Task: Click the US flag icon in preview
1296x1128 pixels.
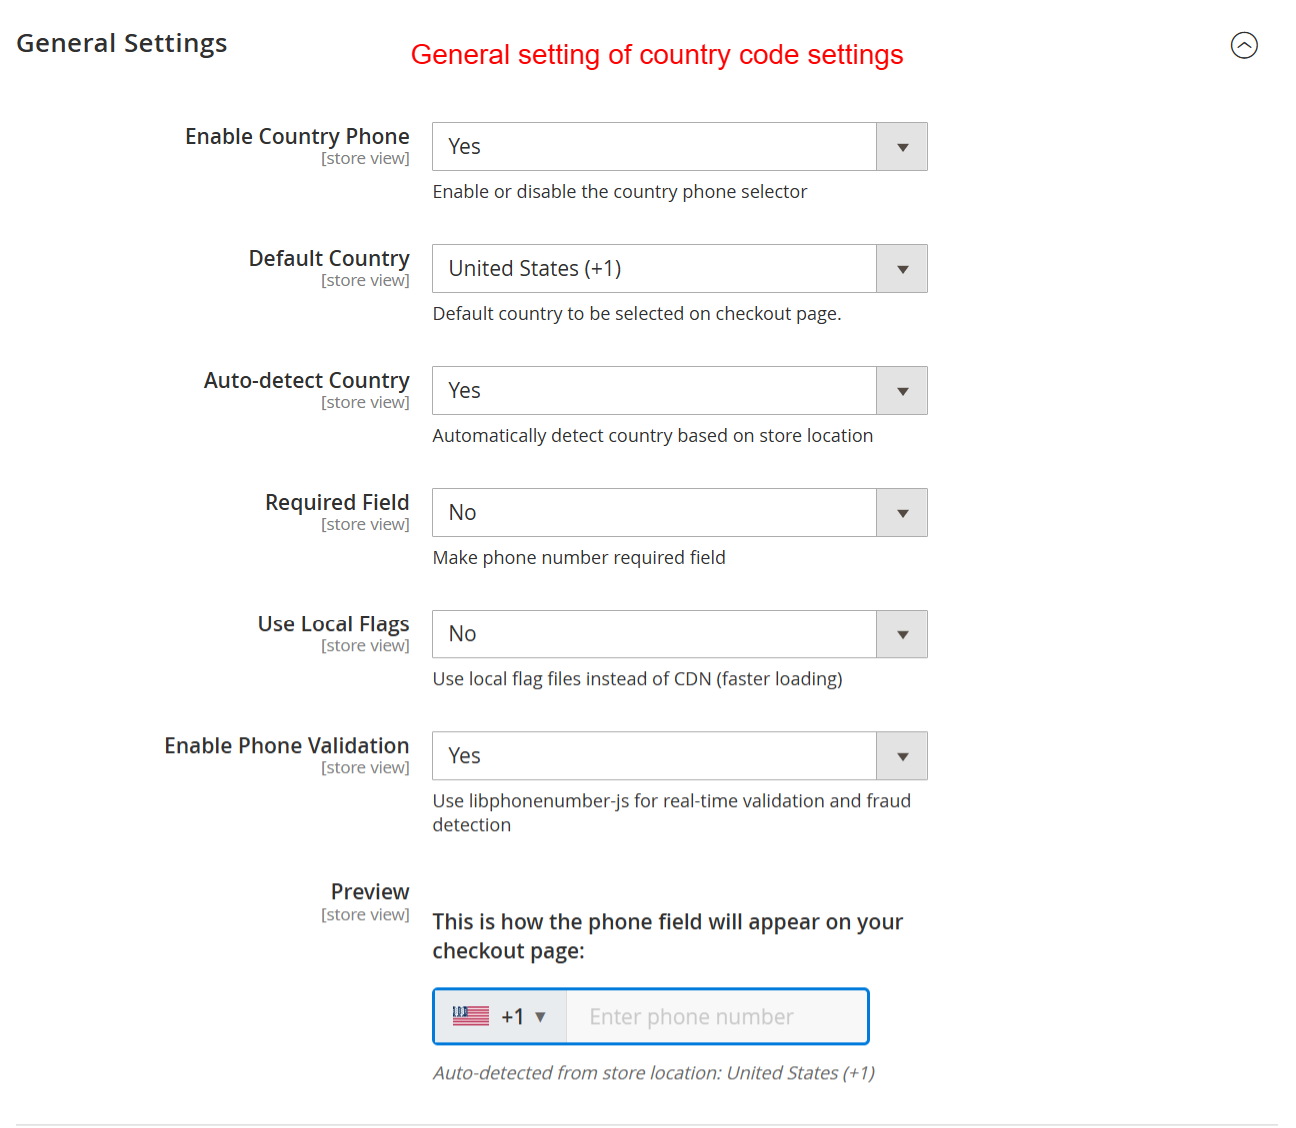Action: pos(471,1016)
